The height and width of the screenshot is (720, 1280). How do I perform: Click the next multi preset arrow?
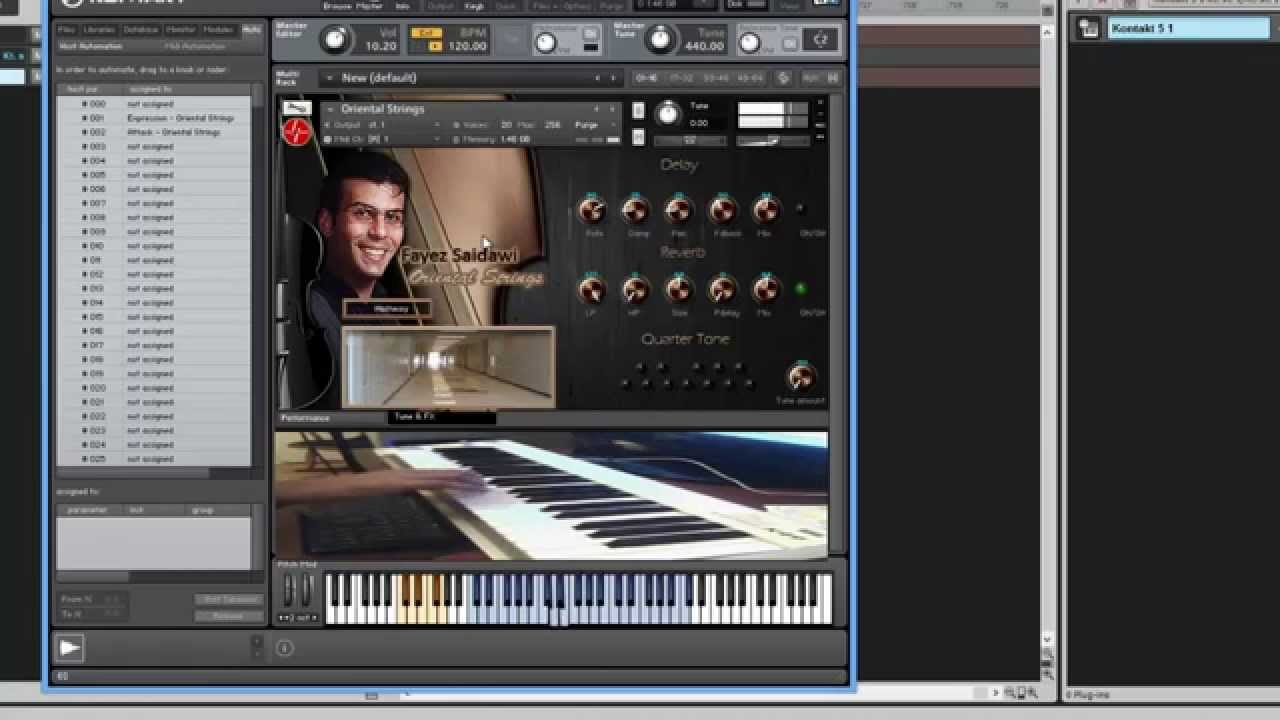[612, 78]
